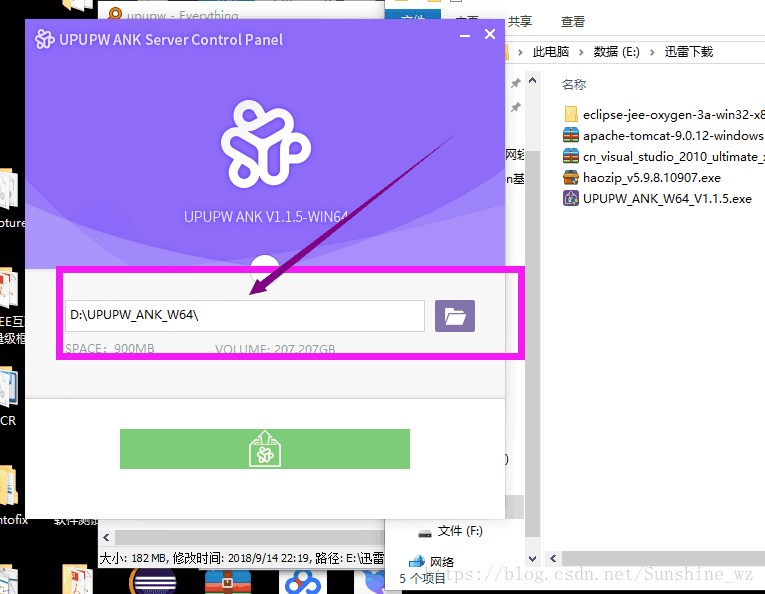Viewport: 765px width, 594px height.
Task: Click the brown archive app taskbar icon
Action: coord(227,581)
